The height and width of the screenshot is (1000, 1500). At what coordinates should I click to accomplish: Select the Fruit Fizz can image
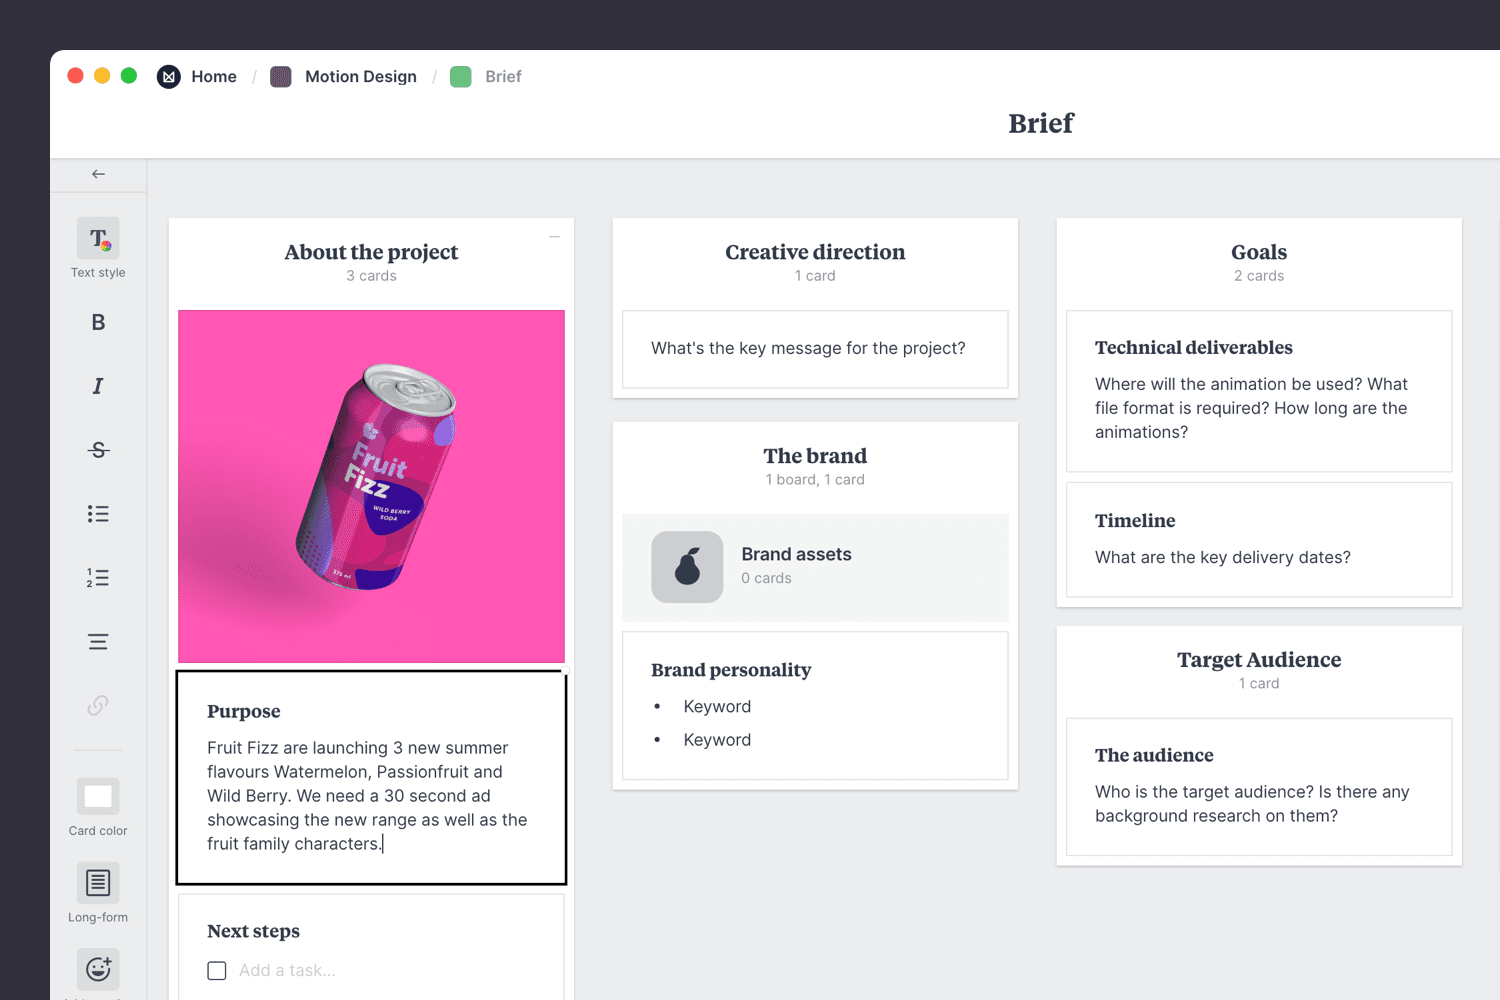point(371,486)
